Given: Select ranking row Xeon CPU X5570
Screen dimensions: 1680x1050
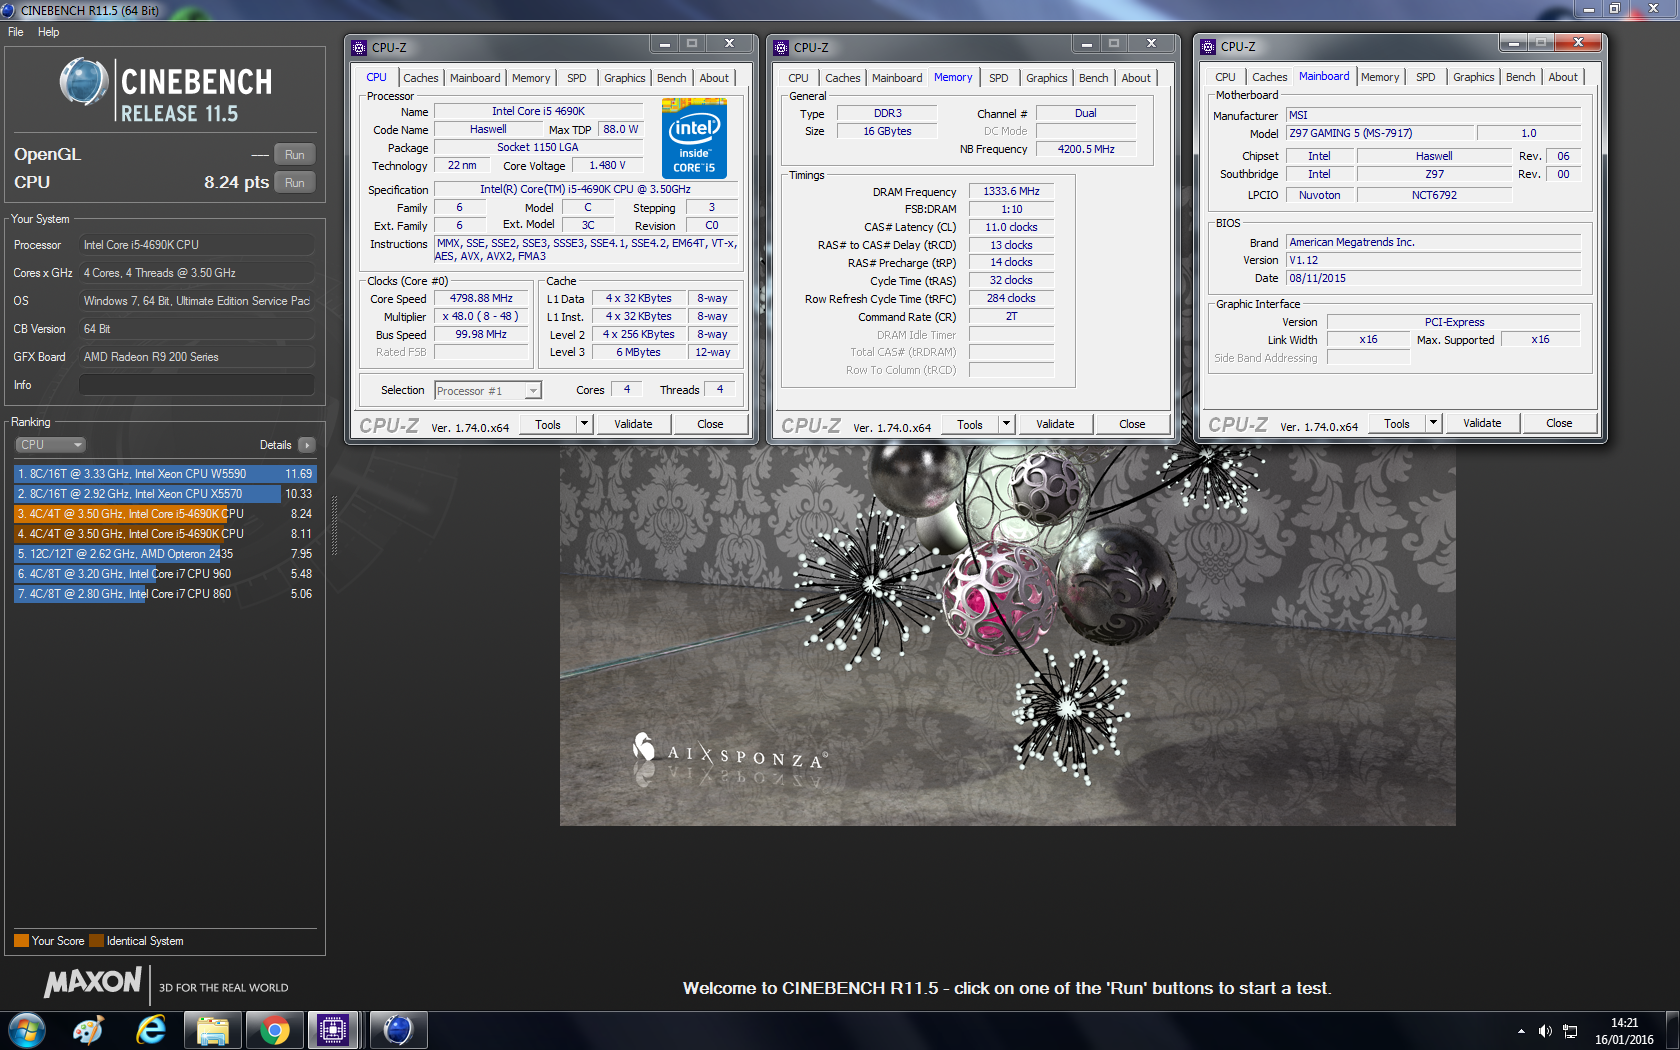Looking at the screenshot, I should (x=165, y=494).
